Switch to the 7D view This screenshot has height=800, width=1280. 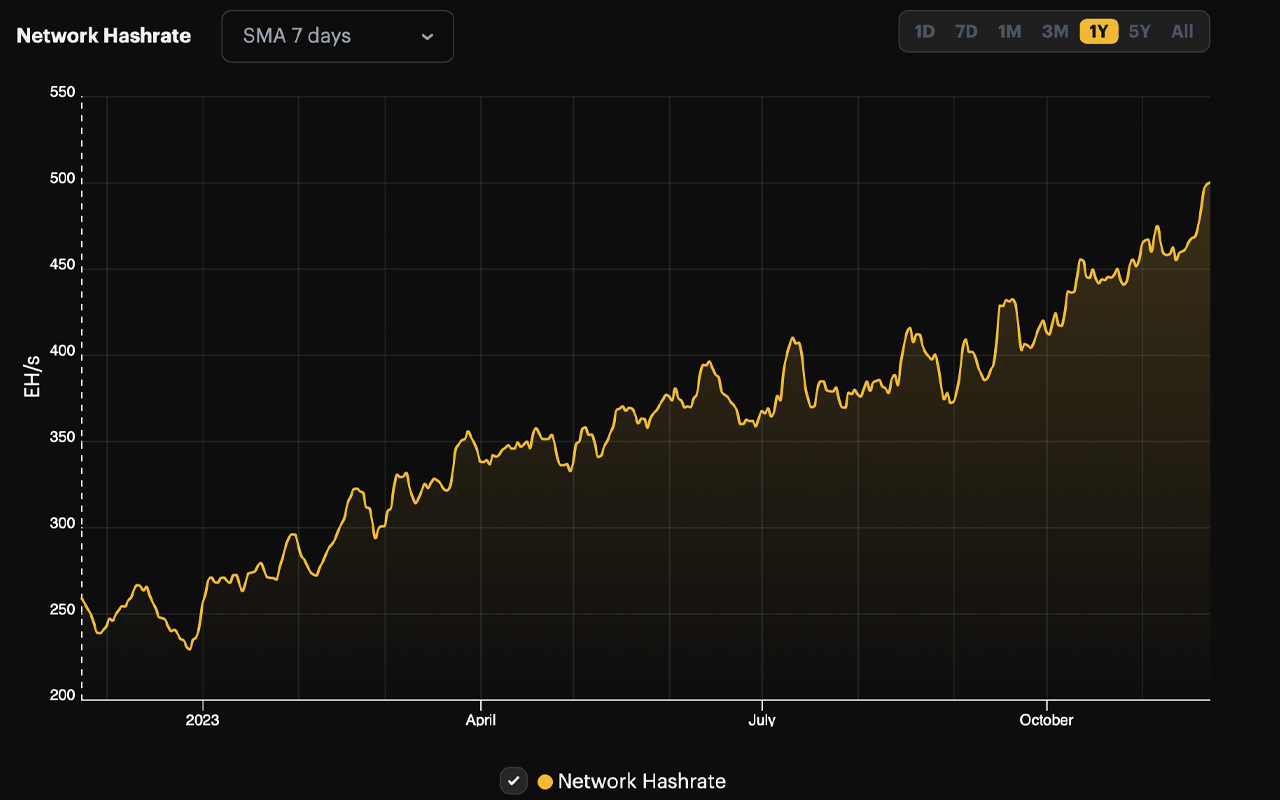click(x=966, y=31)
